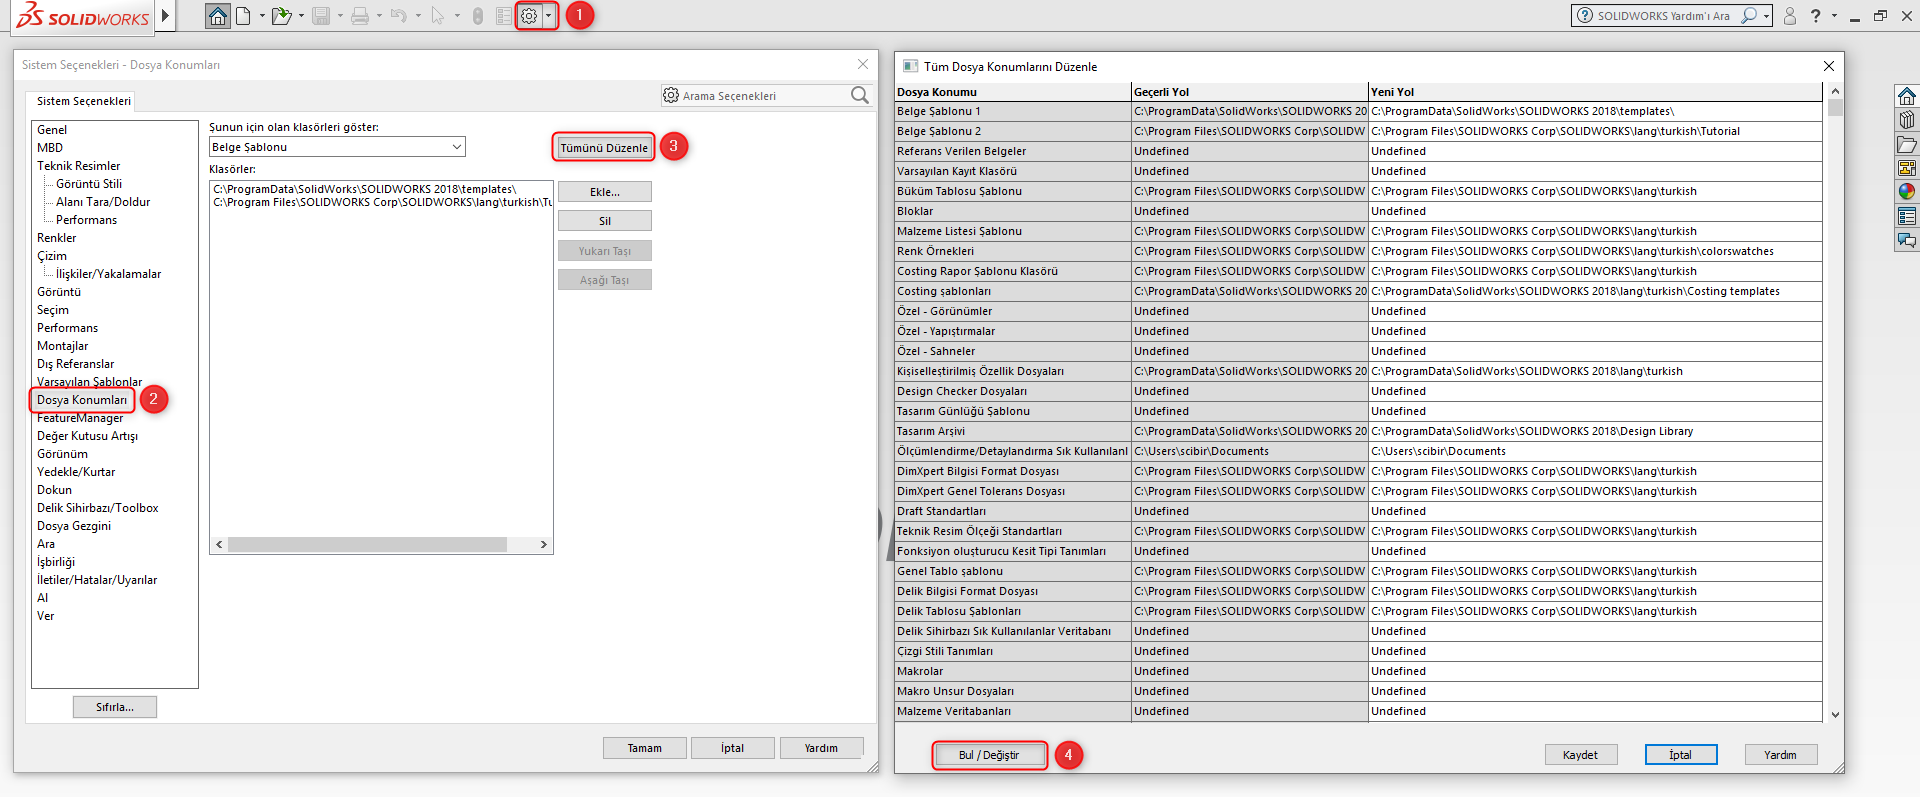Click the 'Ekle...' button
This screenshot has height=797, width=1920.
click(605, 192)
